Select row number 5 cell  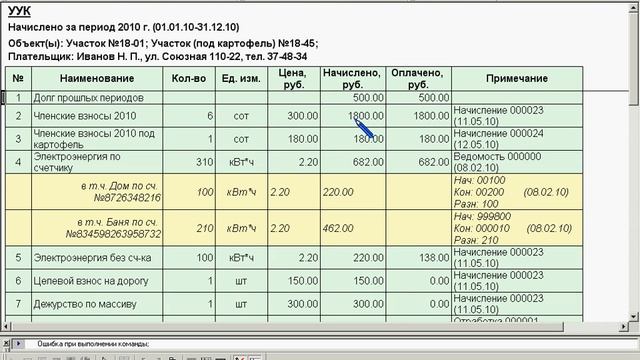click(18, 258)
